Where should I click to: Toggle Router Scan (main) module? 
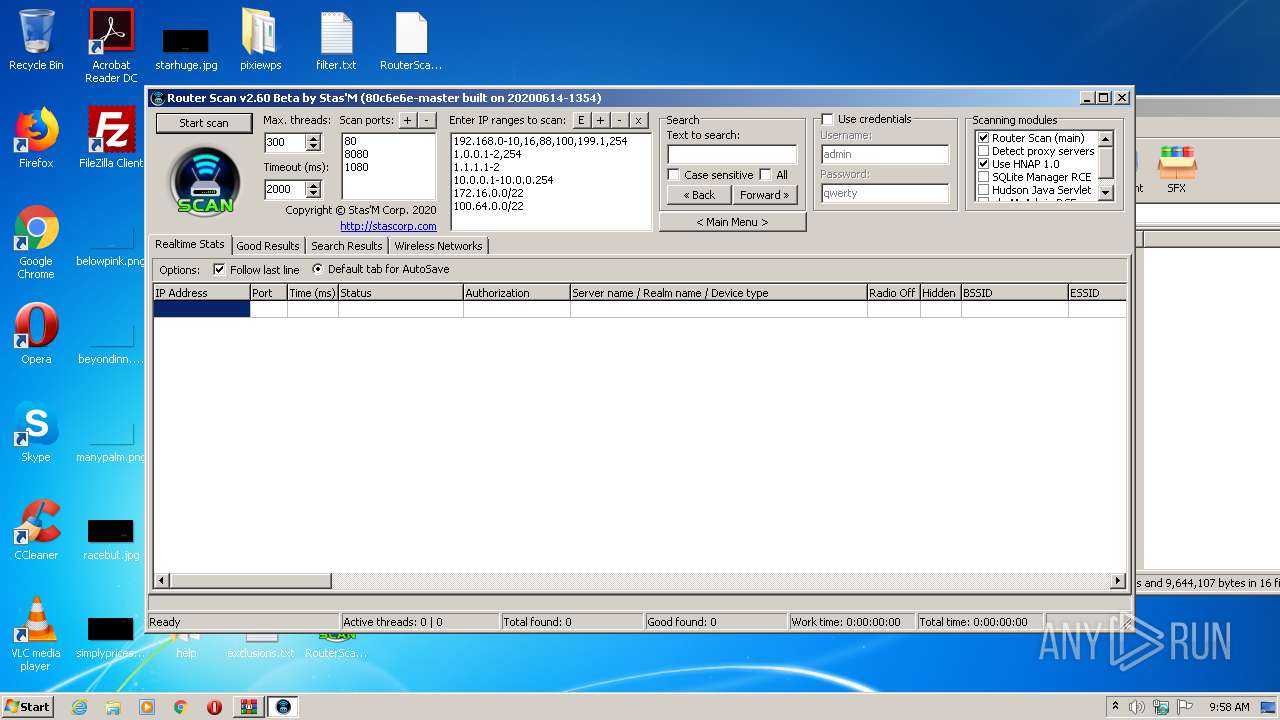click(983, 138)
